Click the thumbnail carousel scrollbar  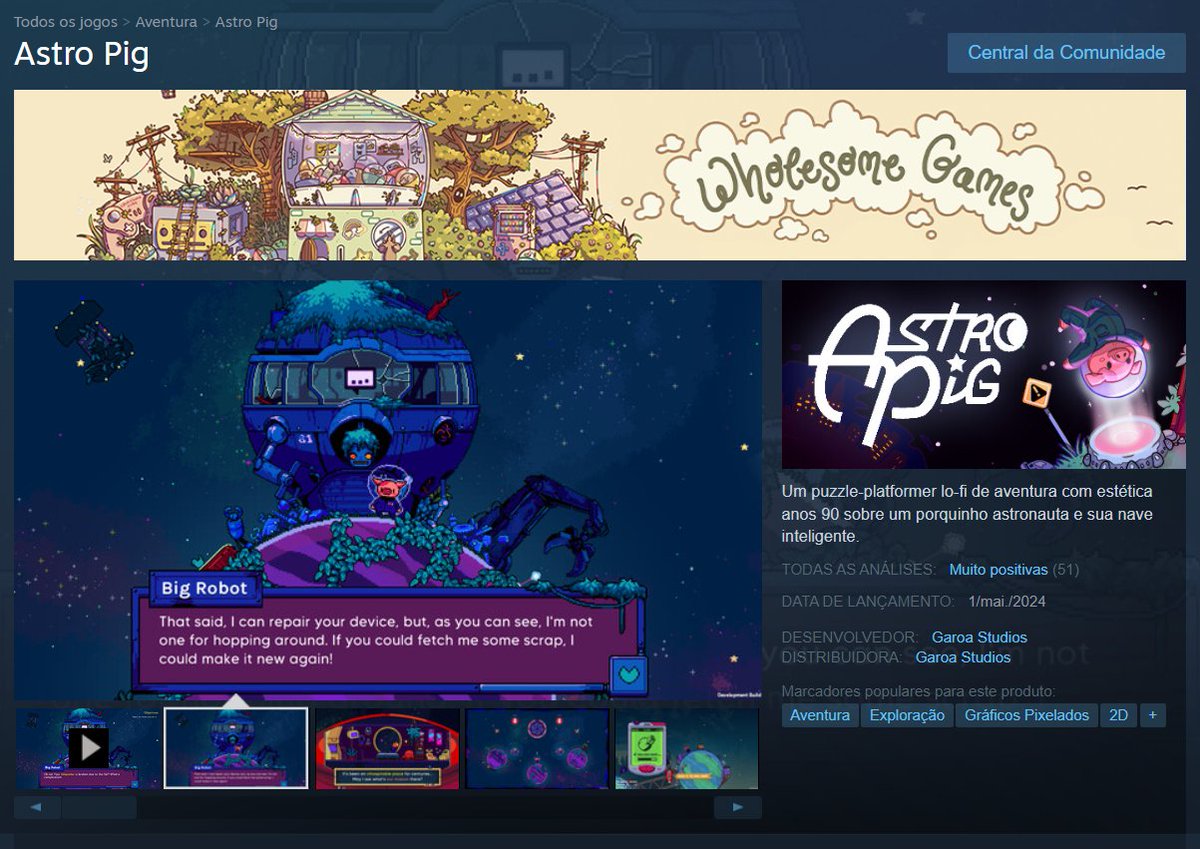point(100,806)
